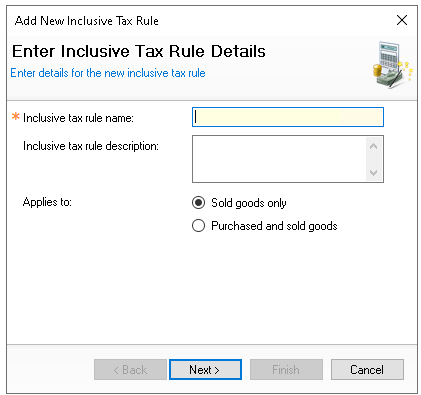
Task: Click the blue Enter details subtitle text
Action: tap(108, 73)
